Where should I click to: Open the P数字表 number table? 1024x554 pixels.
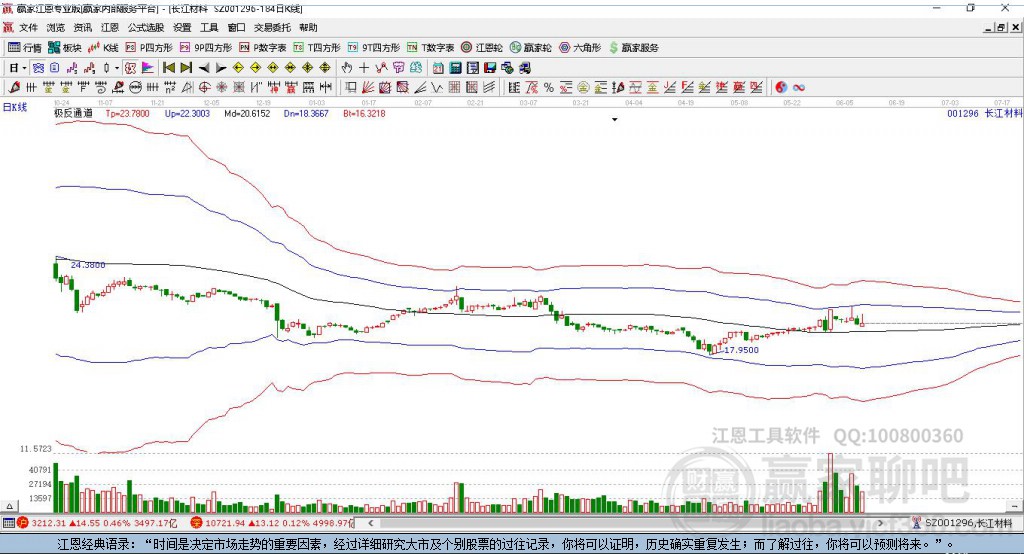point(263,48)
